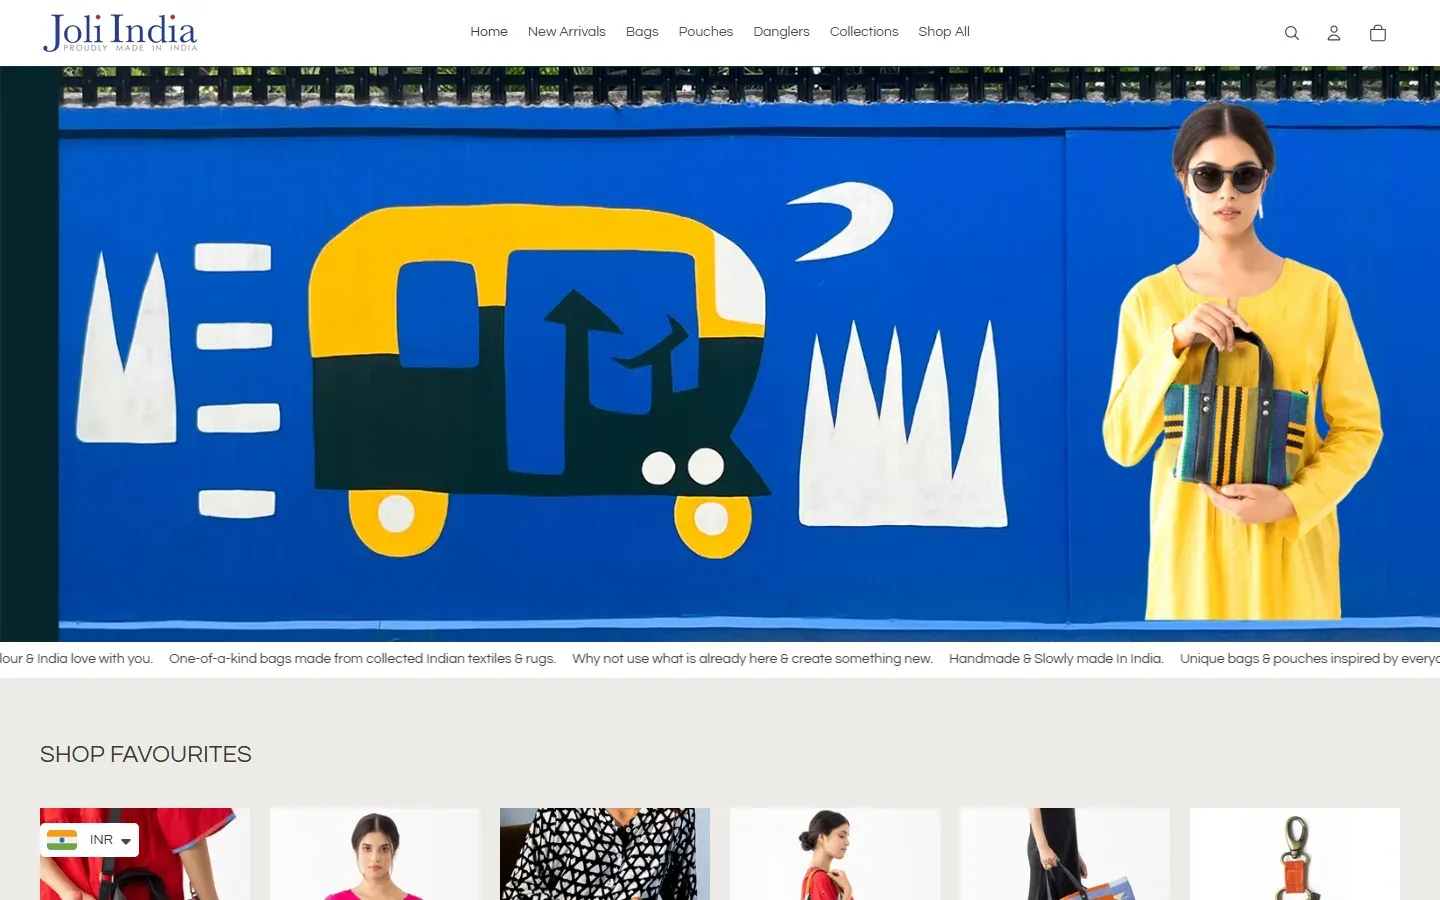Go to the Home menu item

(489, 32)
